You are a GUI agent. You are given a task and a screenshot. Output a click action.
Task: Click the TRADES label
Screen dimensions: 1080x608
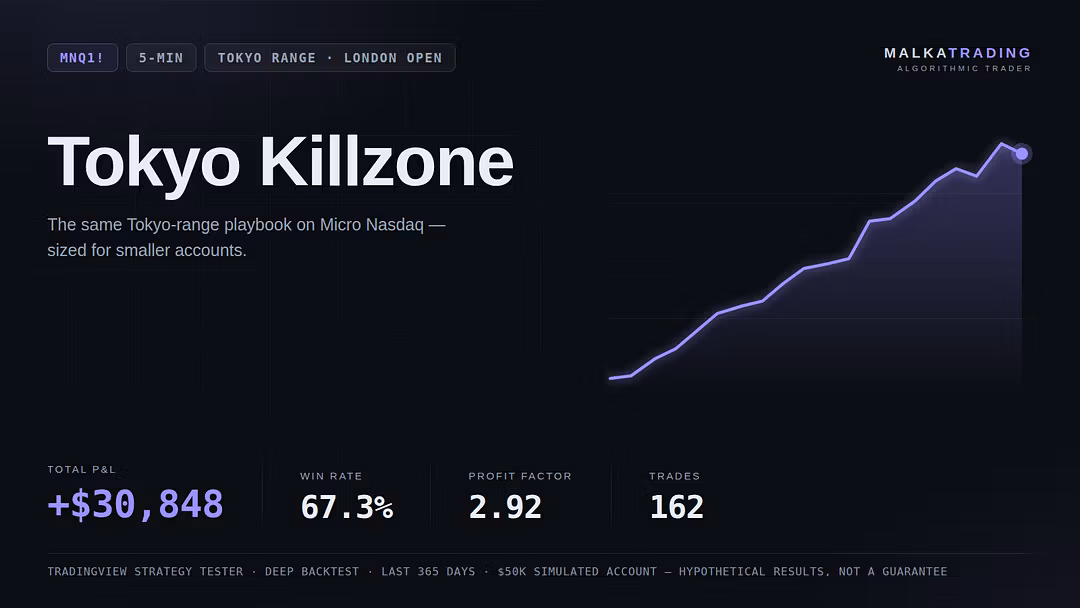click(x=674, y=476)
